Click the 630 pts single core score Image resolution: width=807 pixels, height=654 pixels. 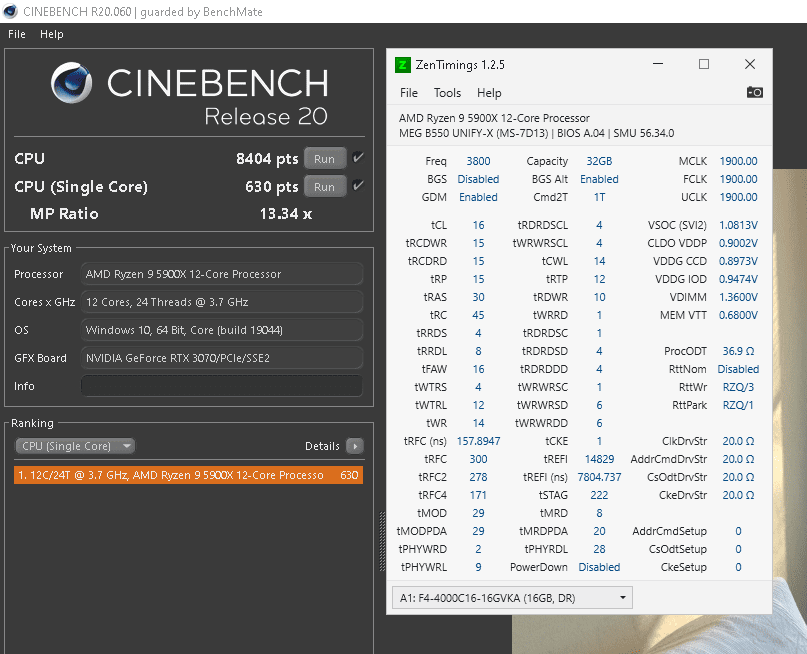272,186
